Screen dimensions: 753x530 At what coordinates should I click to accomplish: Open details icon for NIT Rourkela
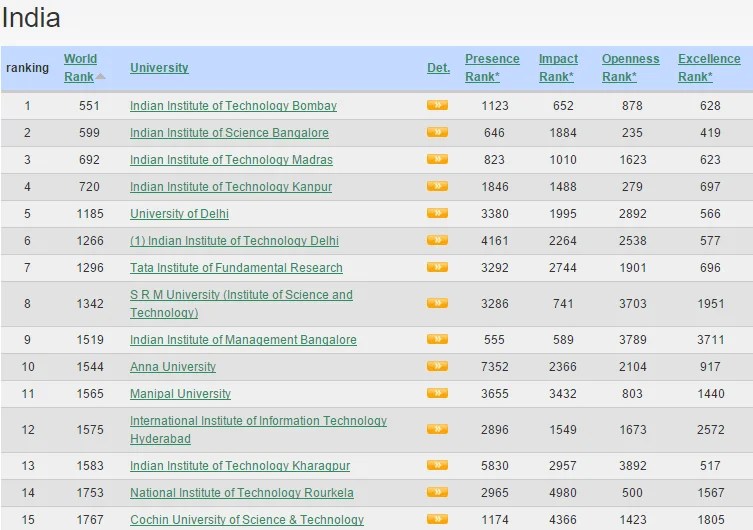[437, 492]
